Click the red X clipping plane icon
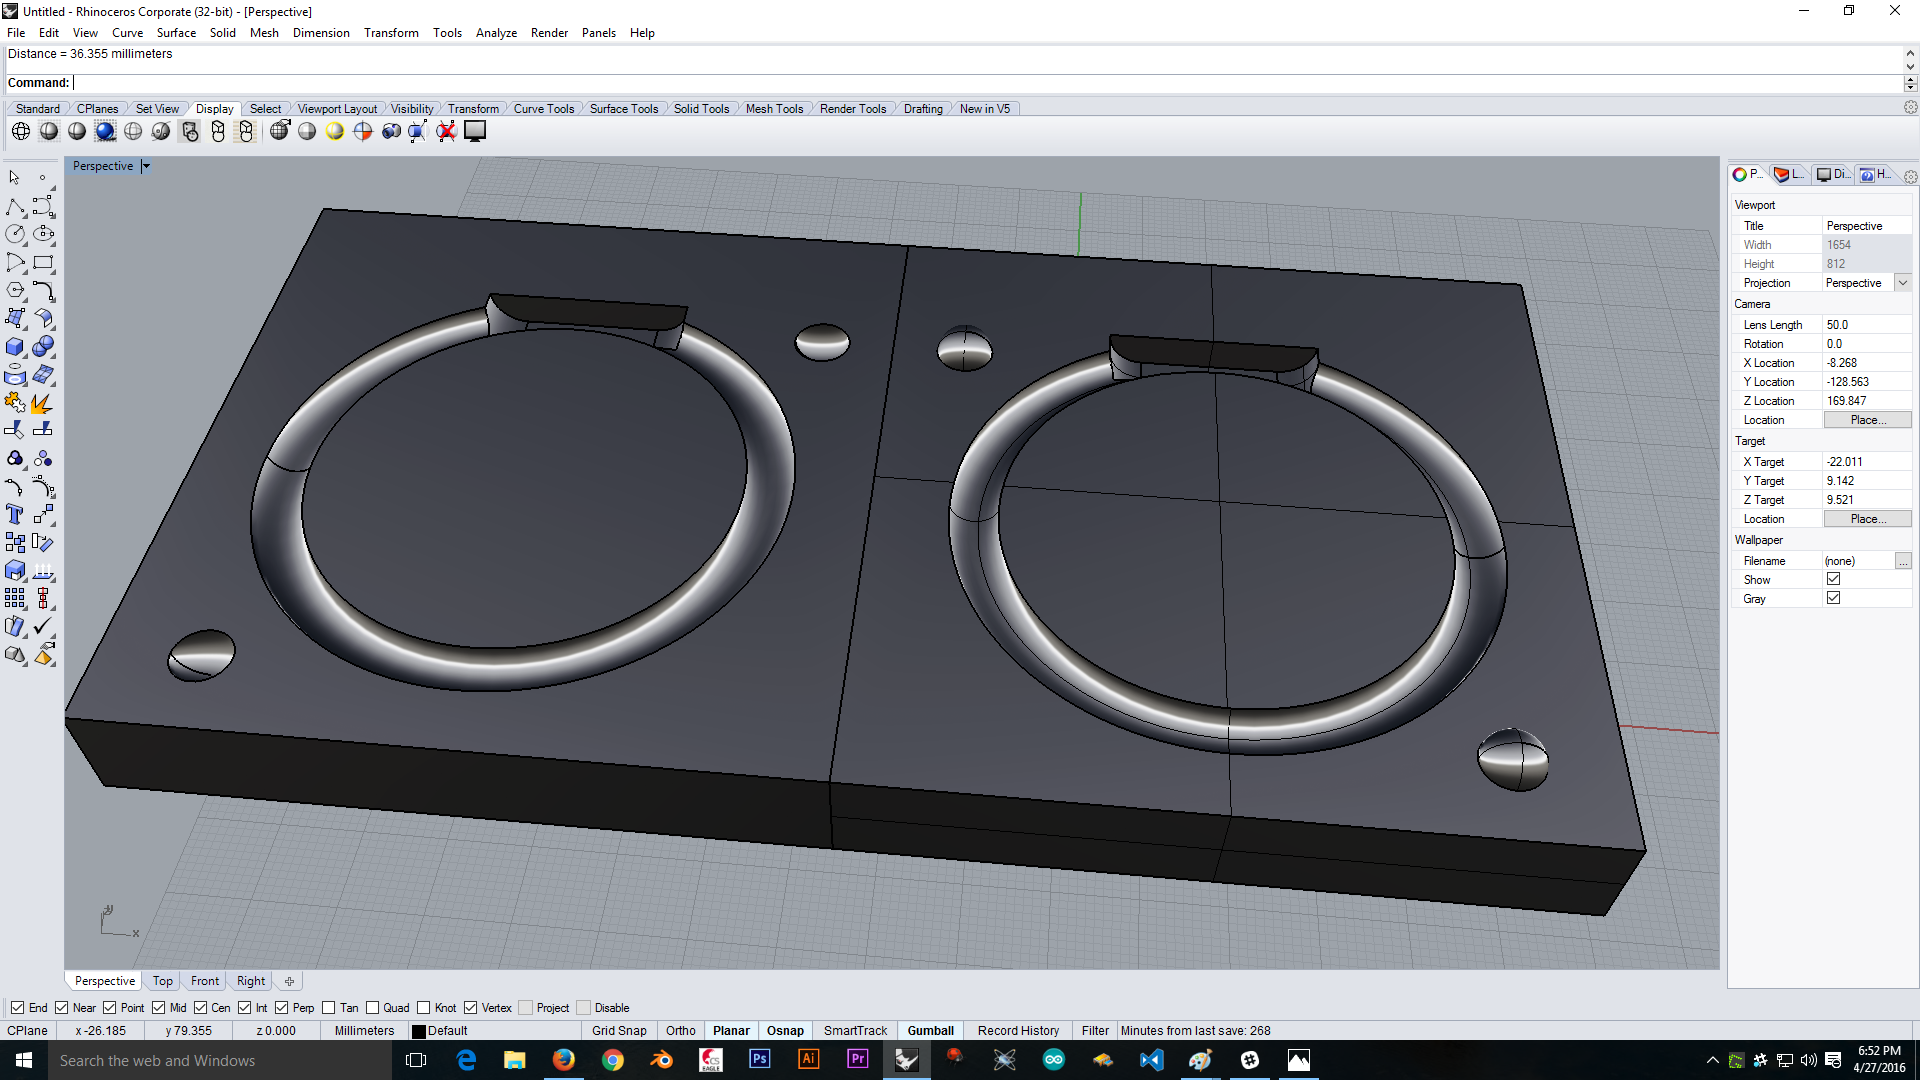Screen dimensions: 1920x1080 (x=446, y=131)
